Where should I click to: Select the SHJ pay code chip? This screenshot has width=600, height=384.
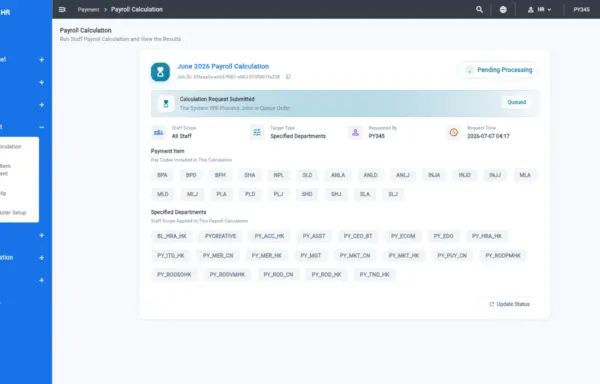click(x=336, y=194)
